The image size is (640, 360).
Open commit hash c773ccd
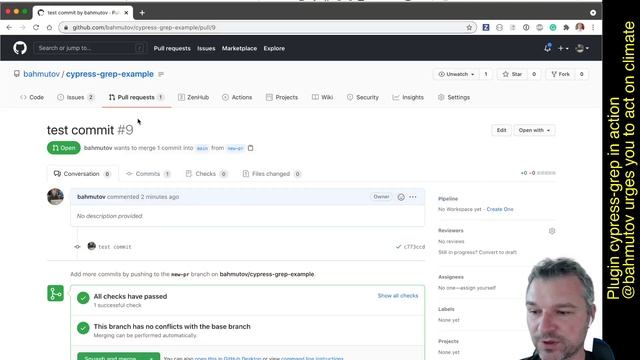point(414,247)
